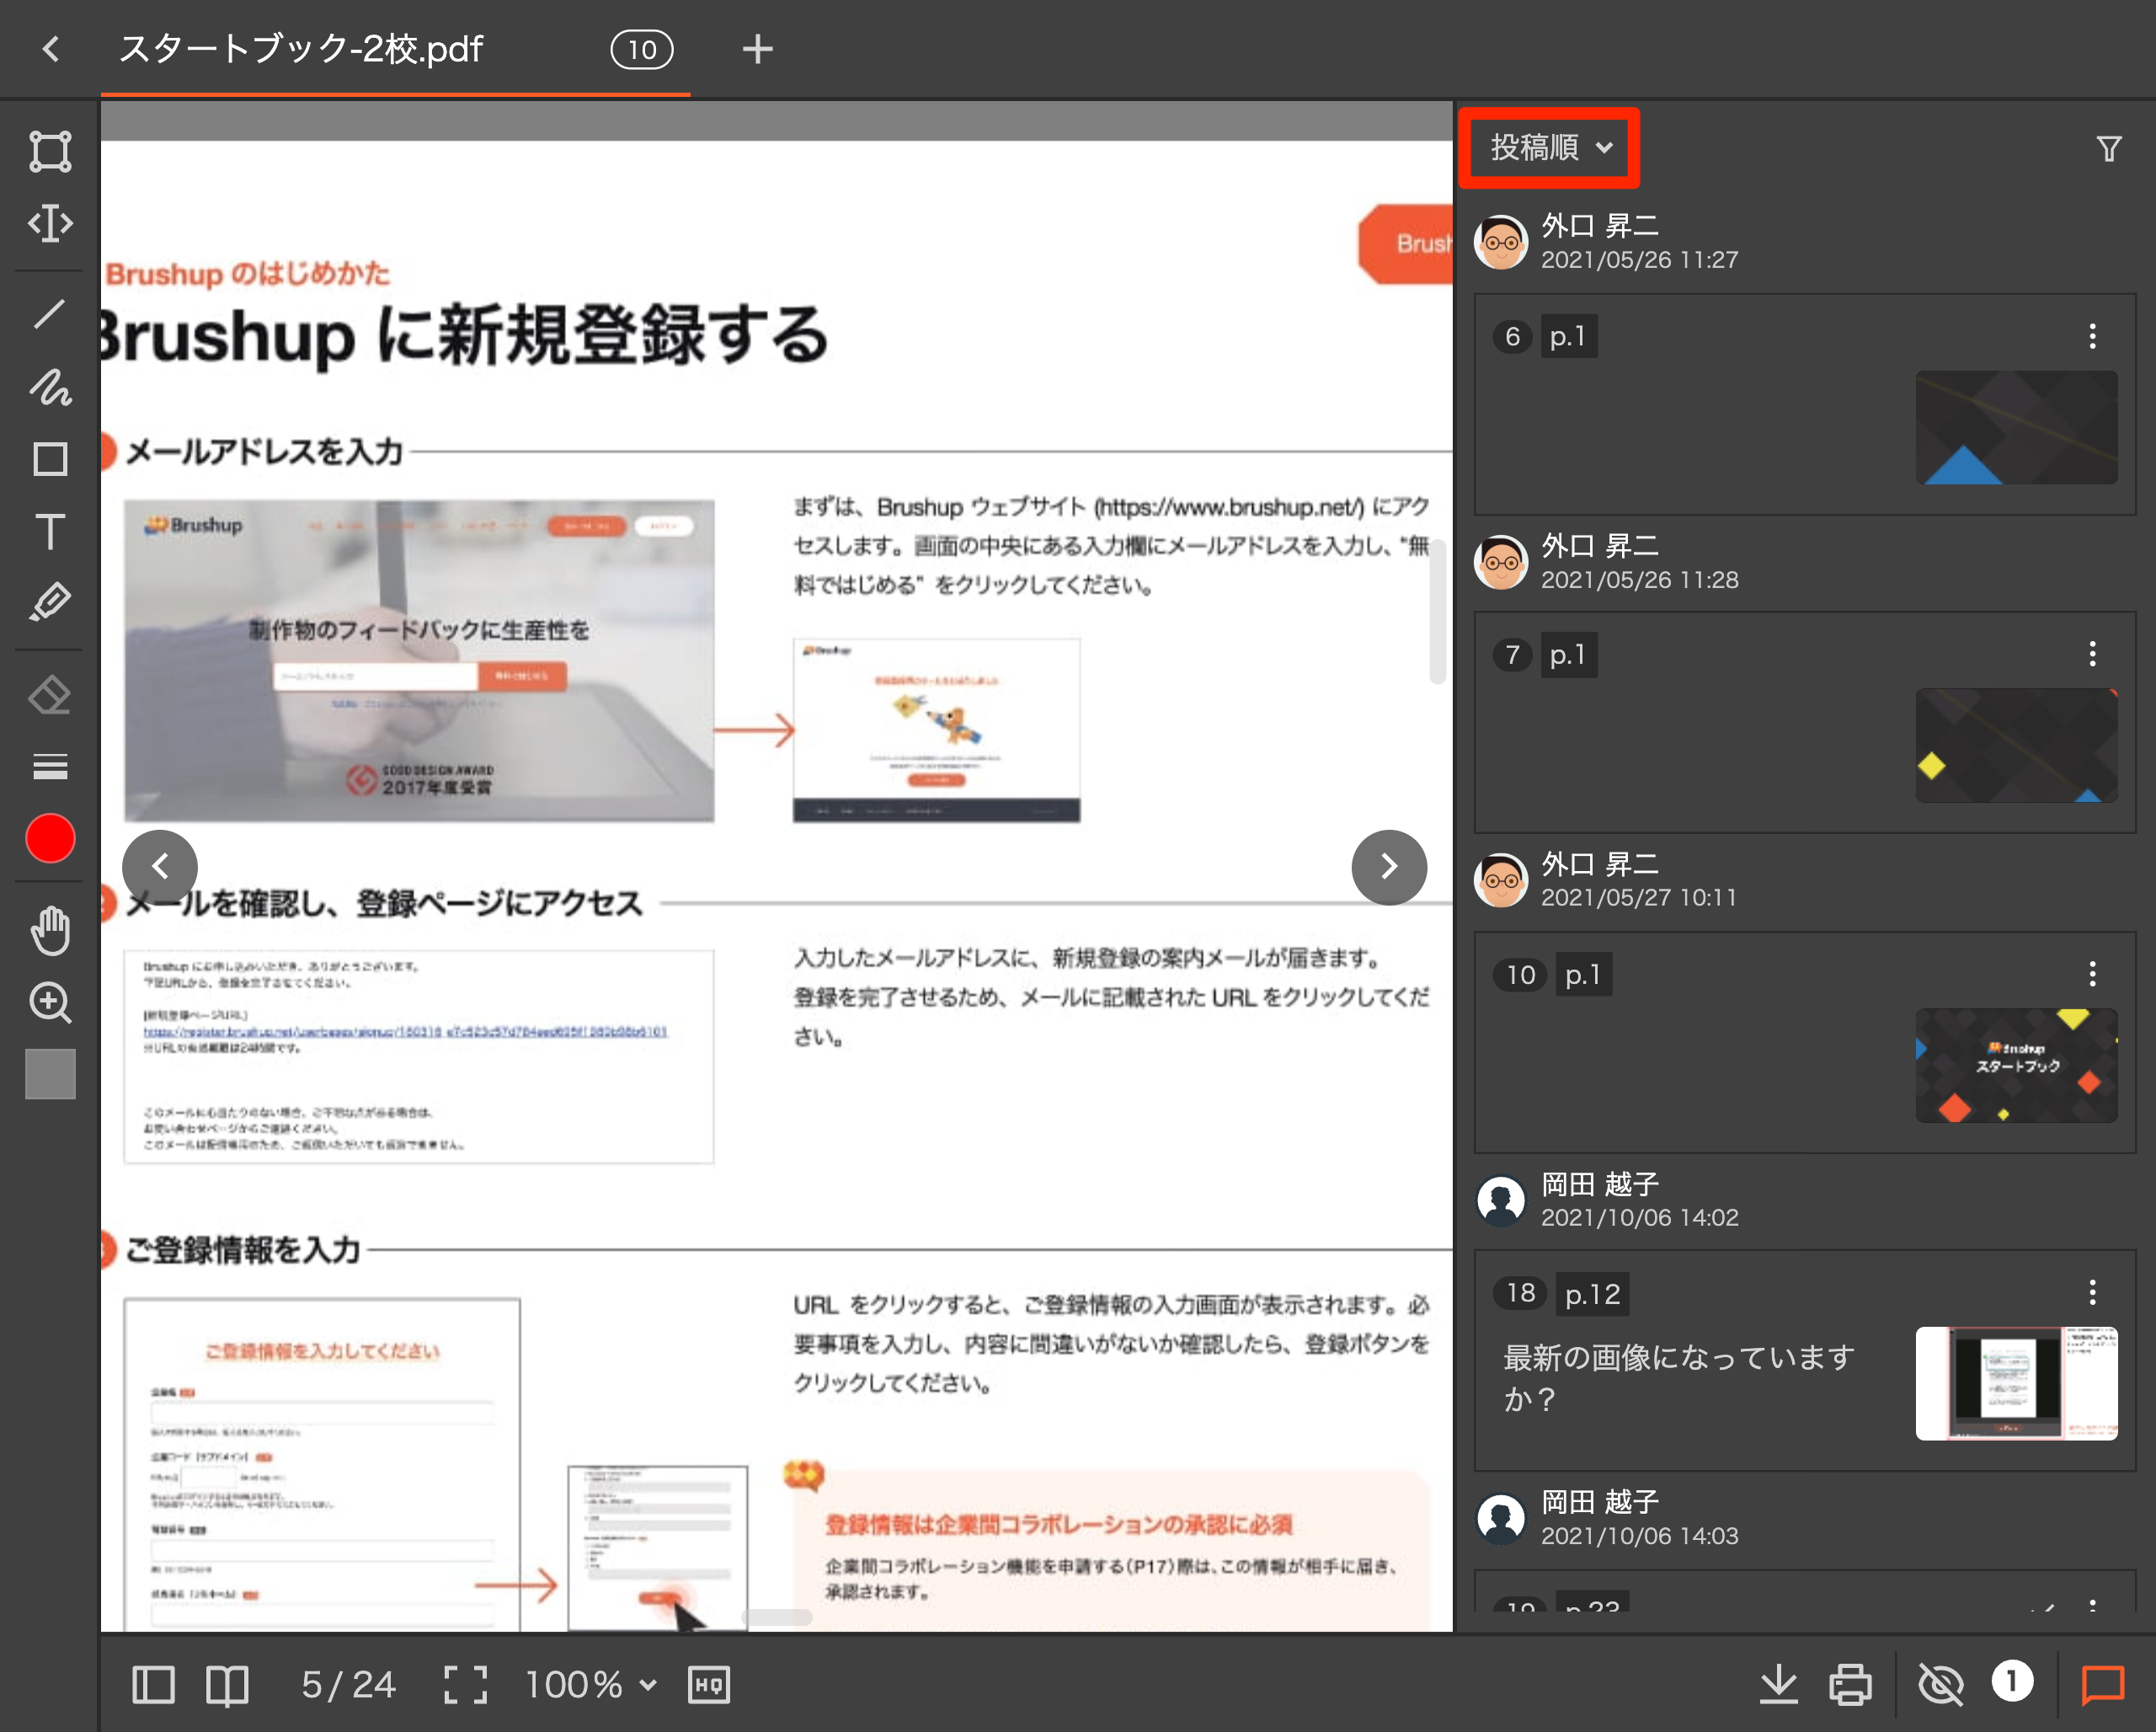Select the hand pan tool
This screenshot has height=1732, width=2156.
tap(50, 930)
